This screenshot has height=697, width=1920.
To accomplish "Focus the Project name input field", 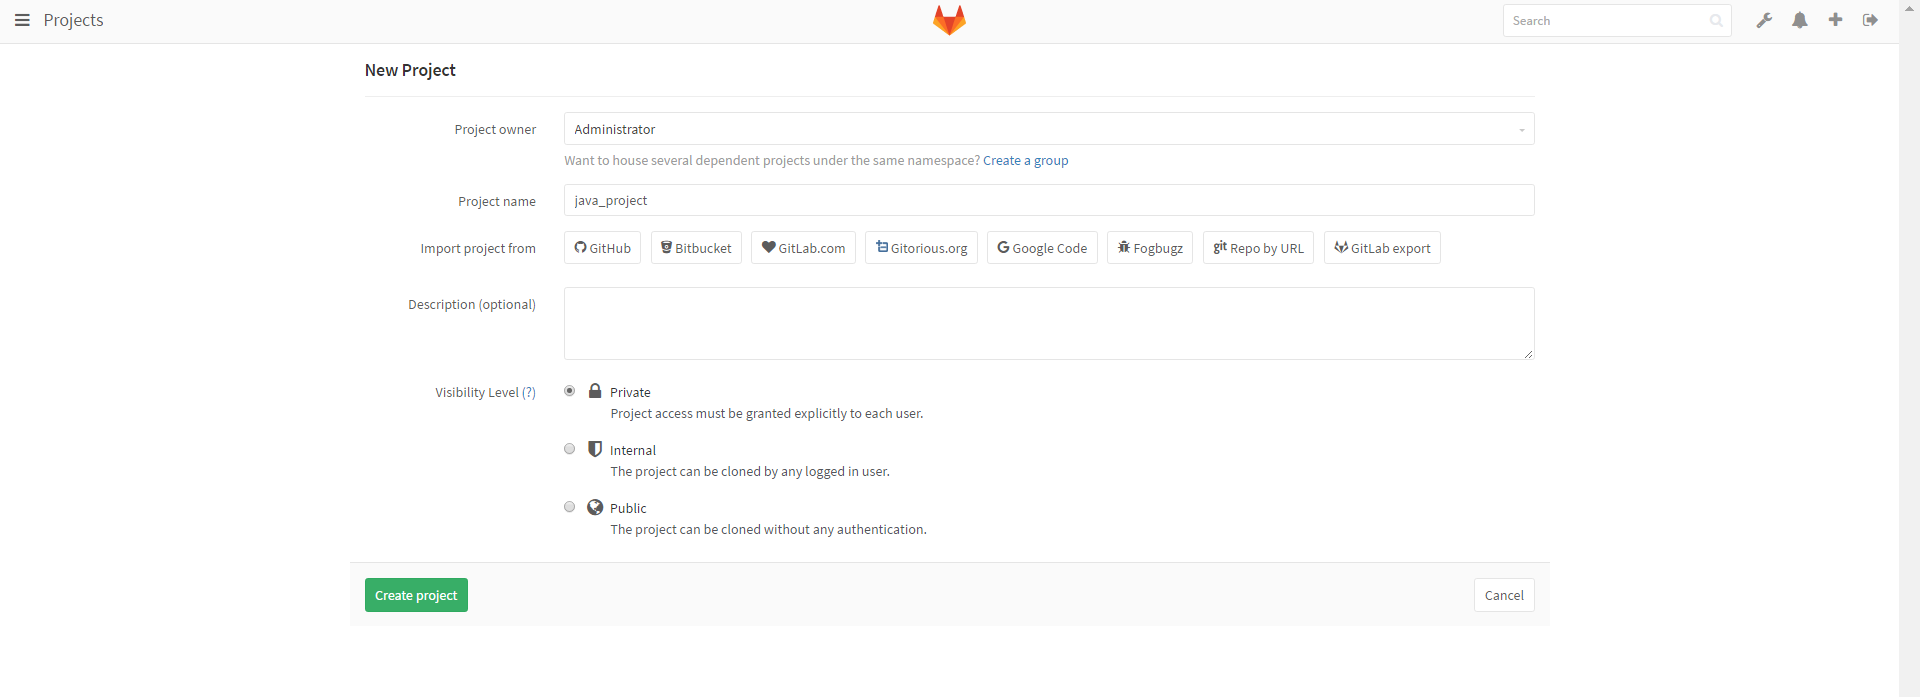I will [1049, 200].
